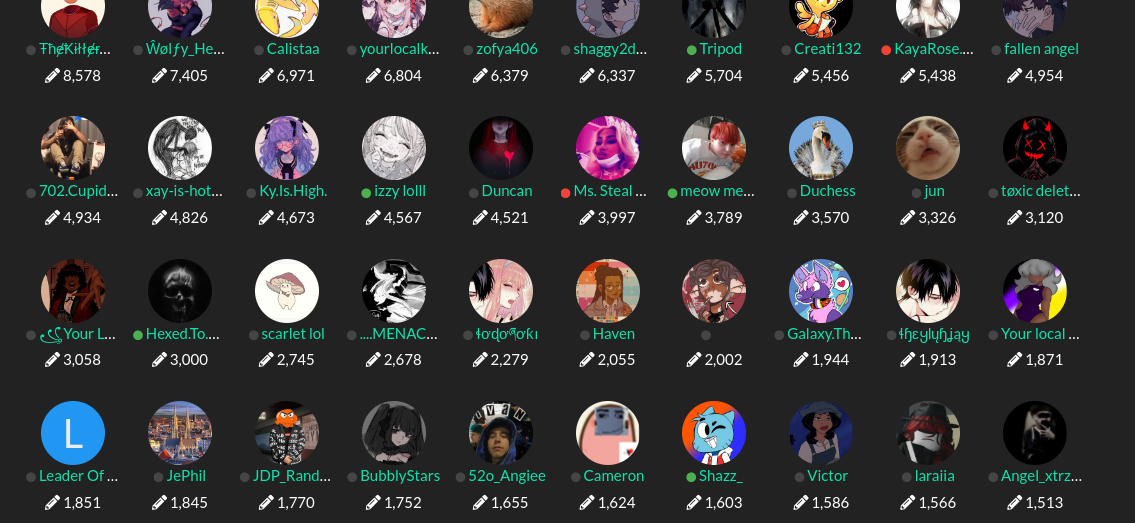The image size is (1135, 523).
Task: Select the cat face avatar above jun
Action: pos(928,148)
